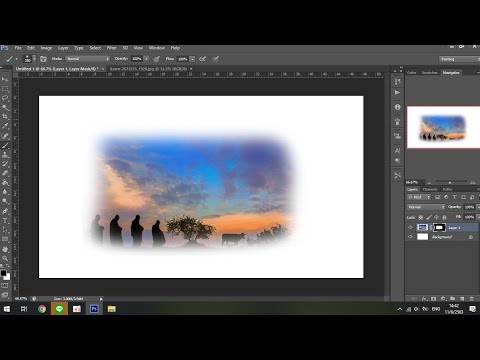Delete layer using trash icon
The image size is (480, 360).
click(x=471, y=299)
